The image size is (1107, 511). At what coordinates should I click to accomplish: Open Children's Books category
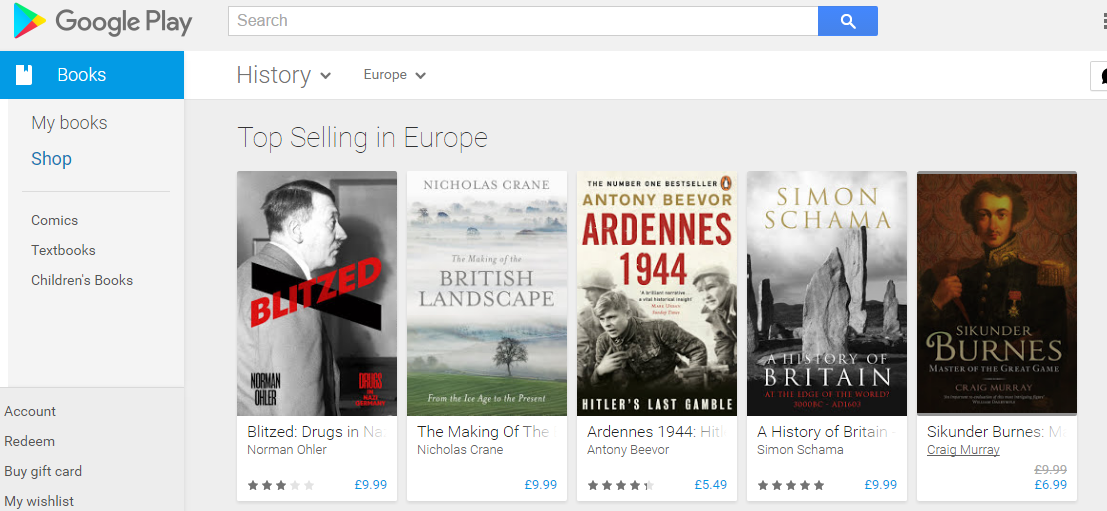coord(82,280)
